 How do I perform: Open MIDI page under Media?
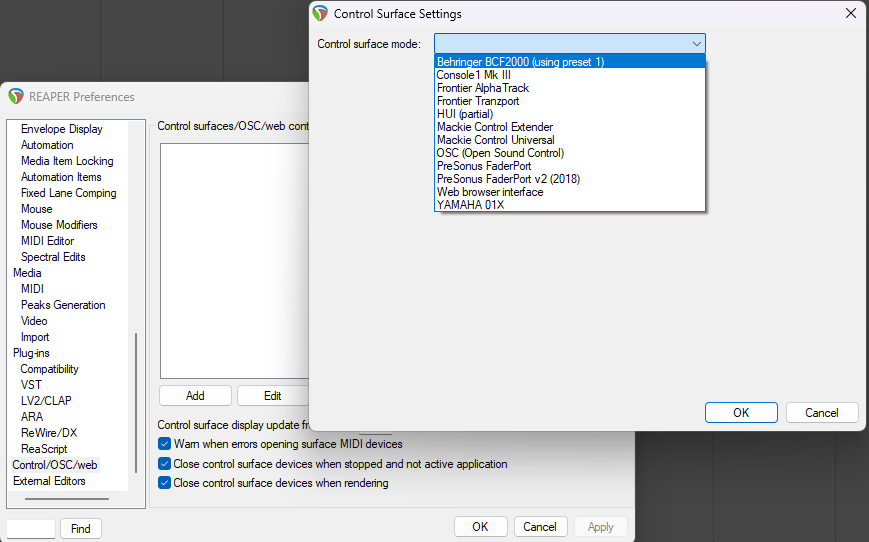[x=32, y=289]
